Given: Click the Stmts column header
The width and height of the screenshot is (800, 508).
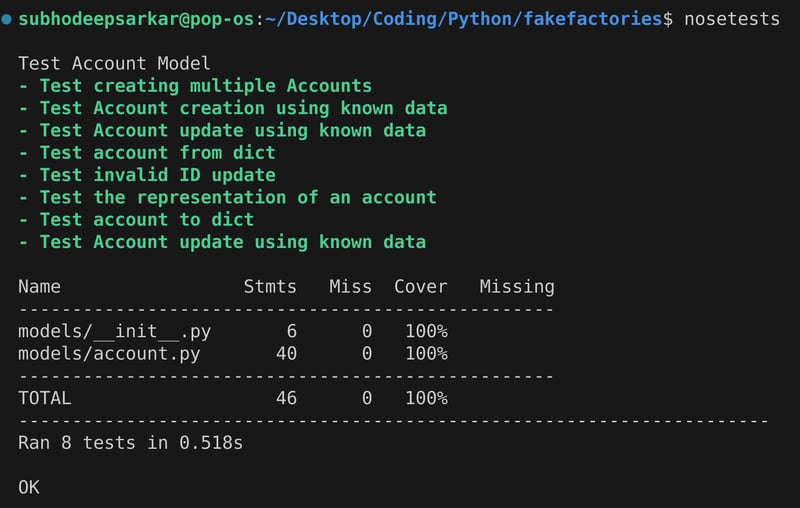Looking at the screenshot, I should coord(270,287).
